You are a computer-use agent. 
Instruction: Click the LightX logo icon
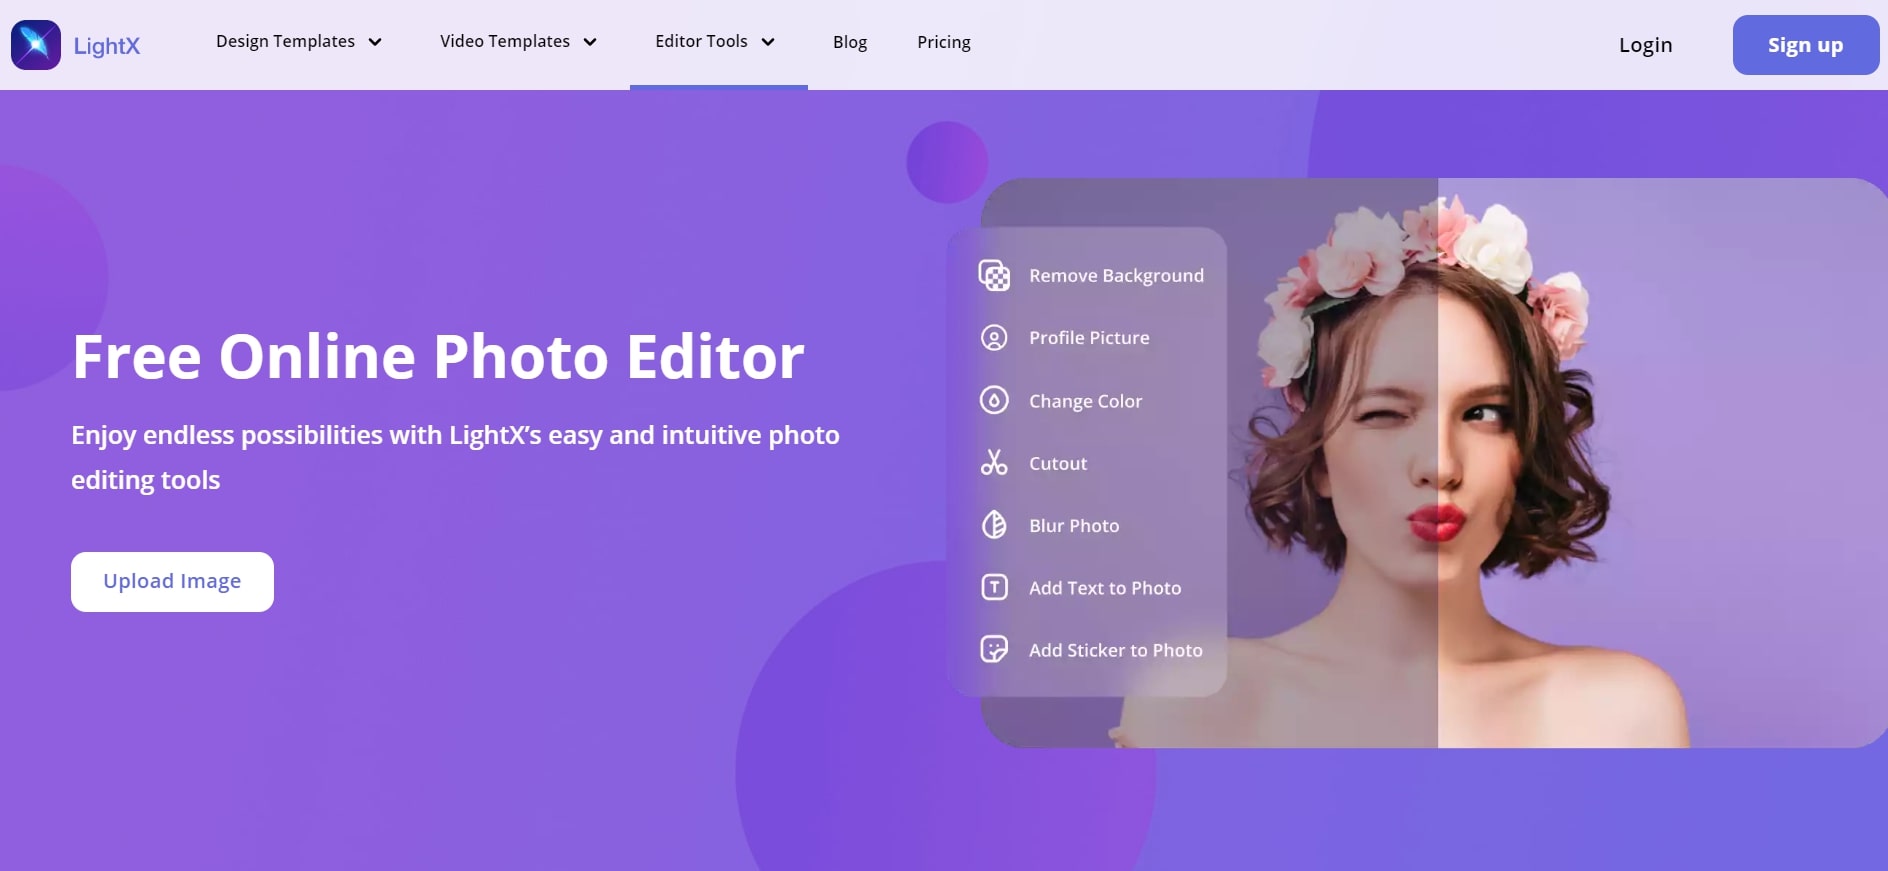tap(36, 45)
